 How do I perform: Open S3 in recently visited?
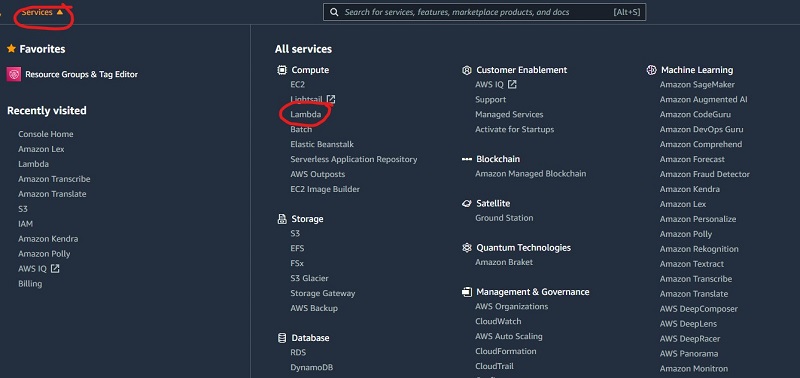coord(23,209)
